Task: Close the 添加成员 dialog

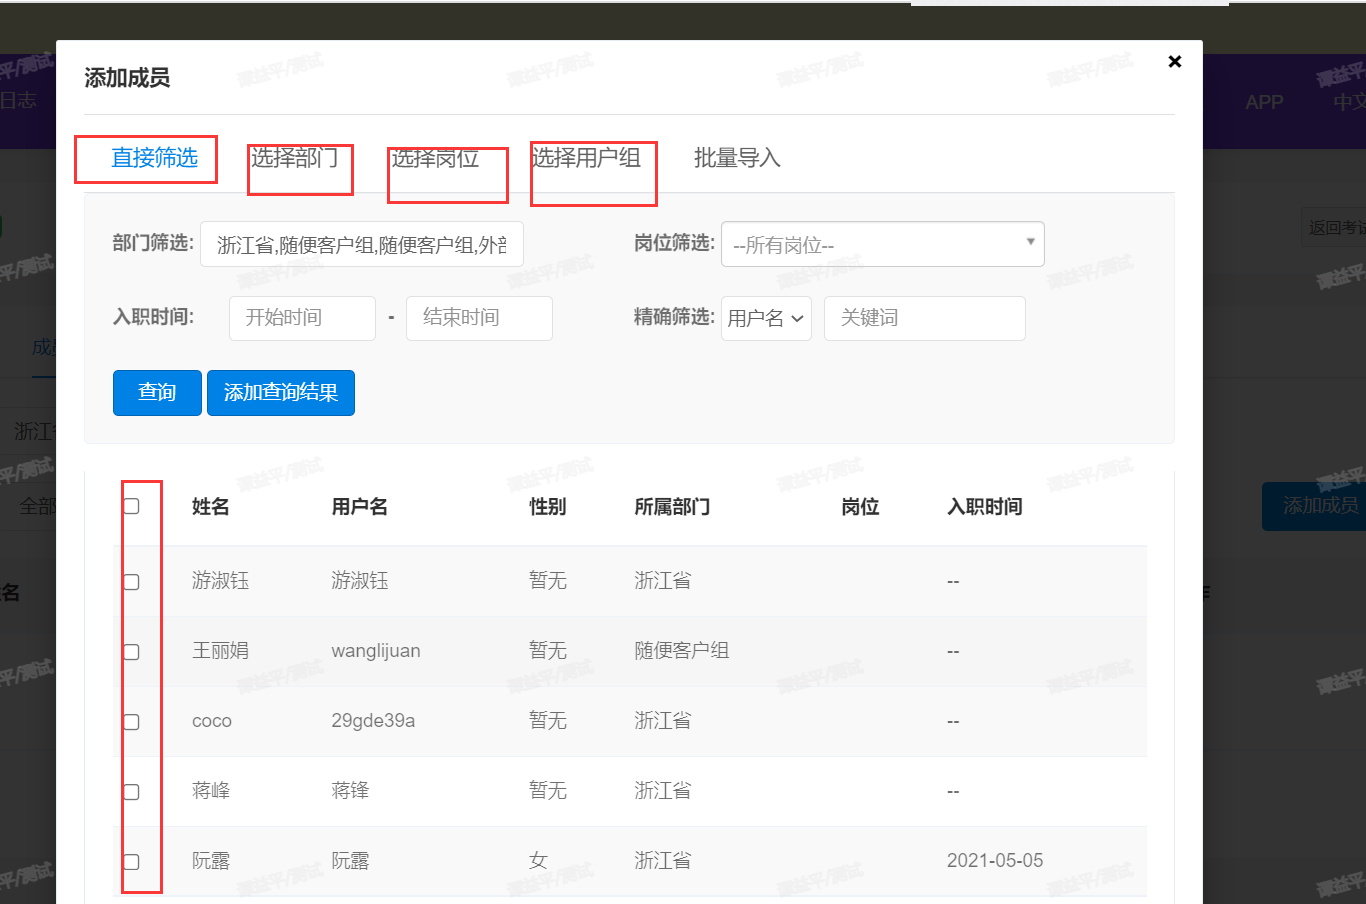Action: (x=1175, y=61)
